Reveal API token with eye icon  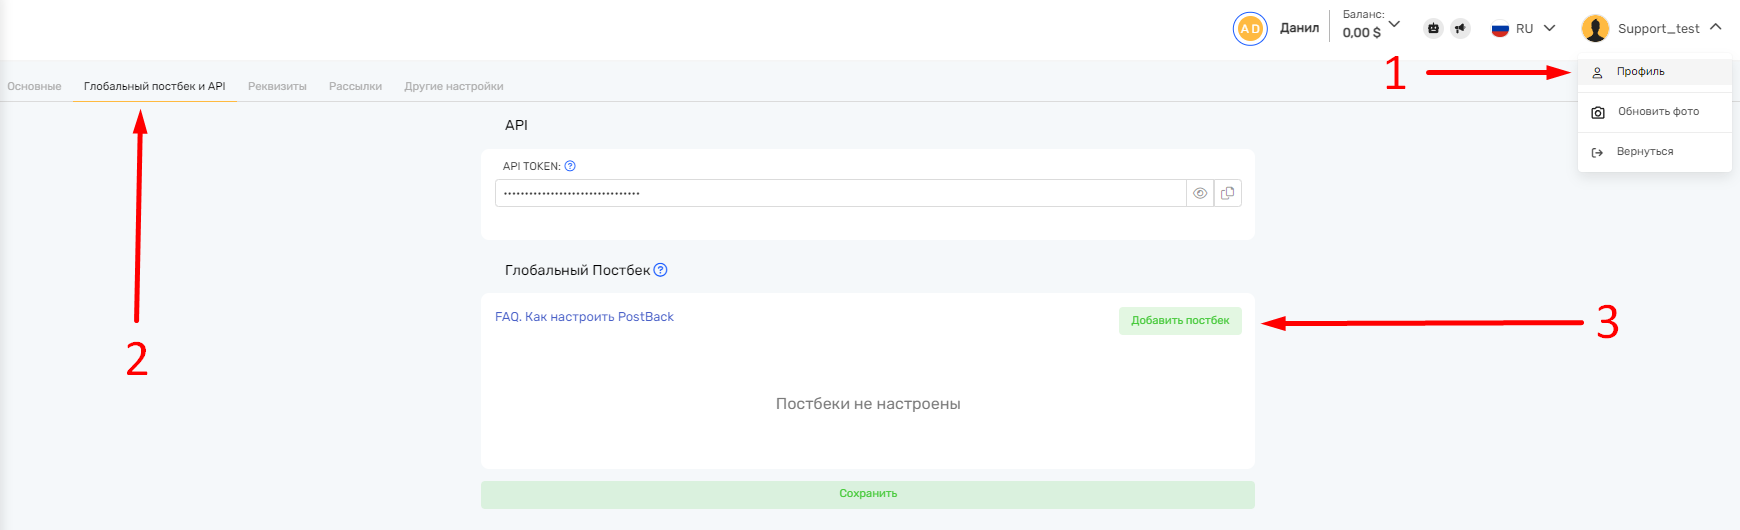point(1200,193)
